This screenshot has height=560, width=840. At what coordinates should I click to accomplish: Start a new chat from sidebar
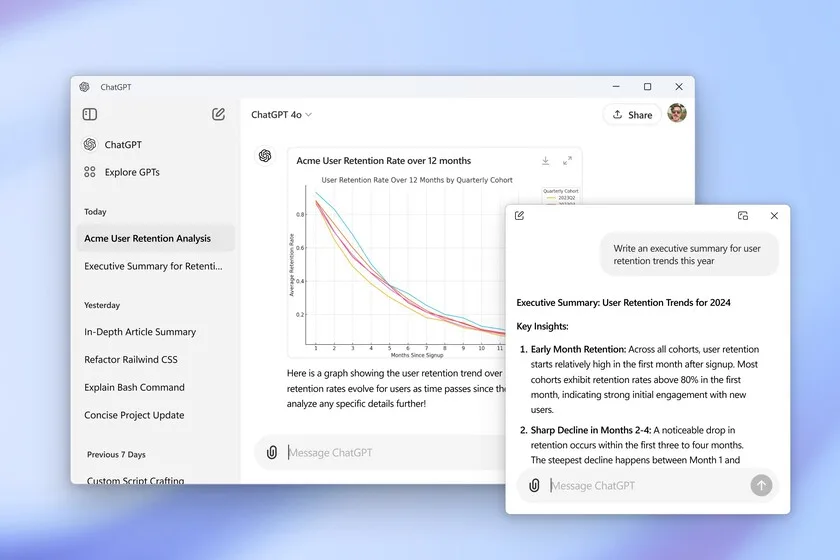[x=218, y=114]
